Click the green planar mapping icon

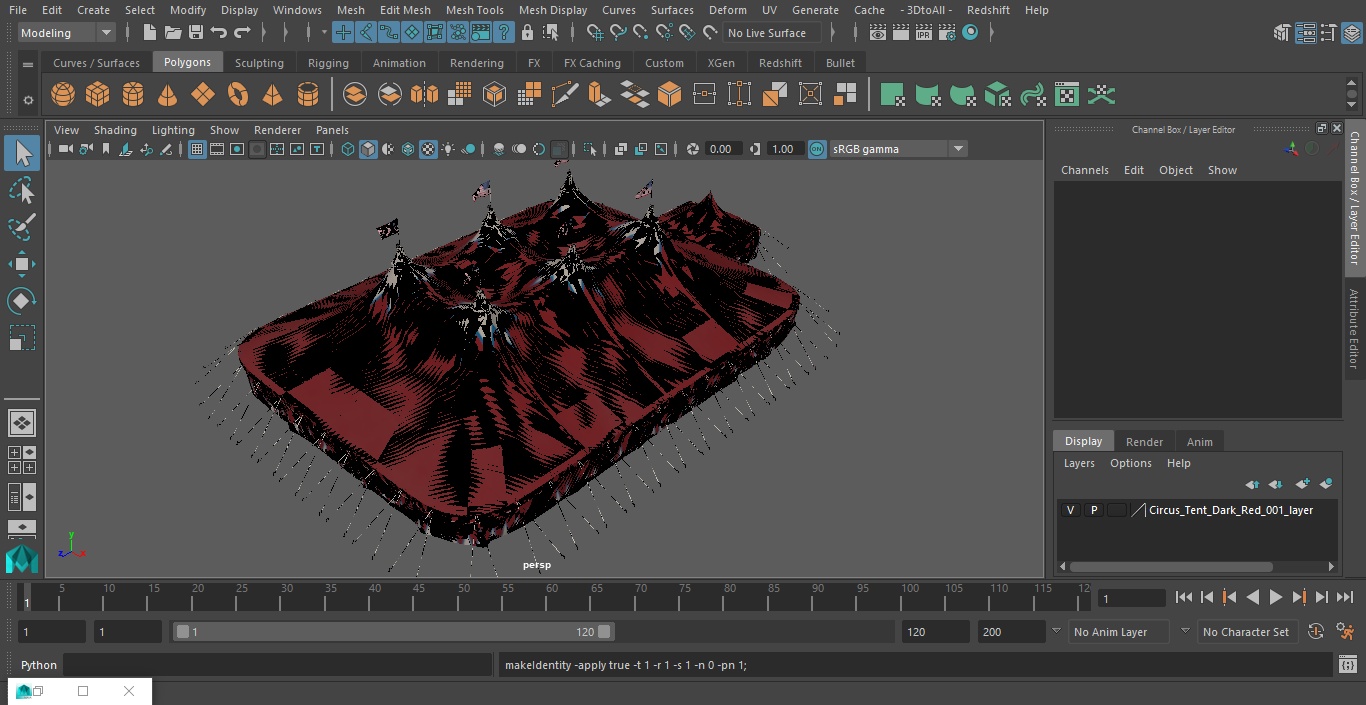(x=892, y=95)
